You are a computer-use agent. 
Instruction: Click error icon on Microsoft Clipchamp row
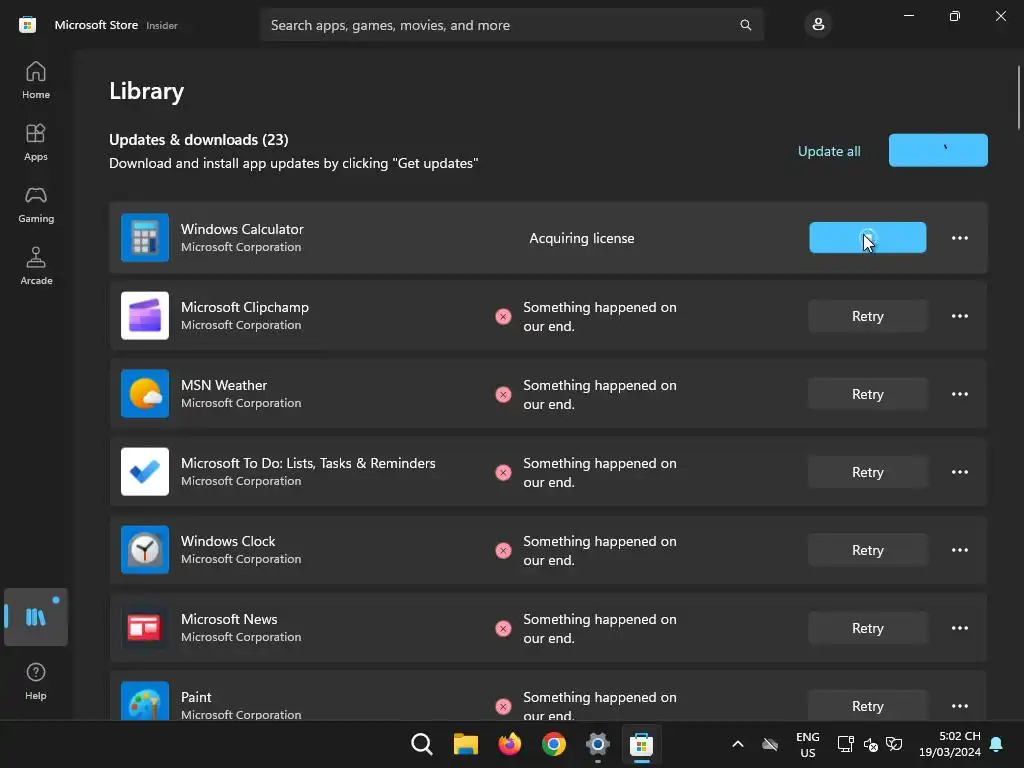(x=503, y=317)
